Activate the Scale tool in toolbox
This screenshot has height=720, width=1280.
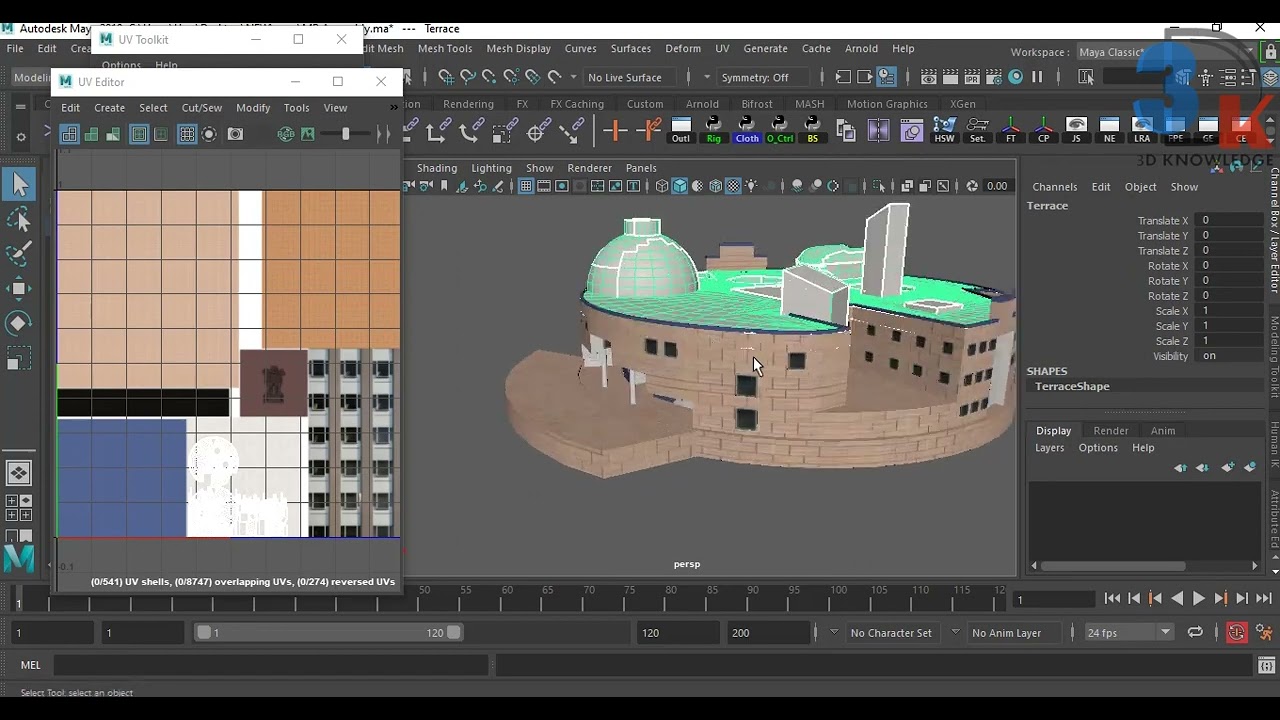[x=19, y=358]
